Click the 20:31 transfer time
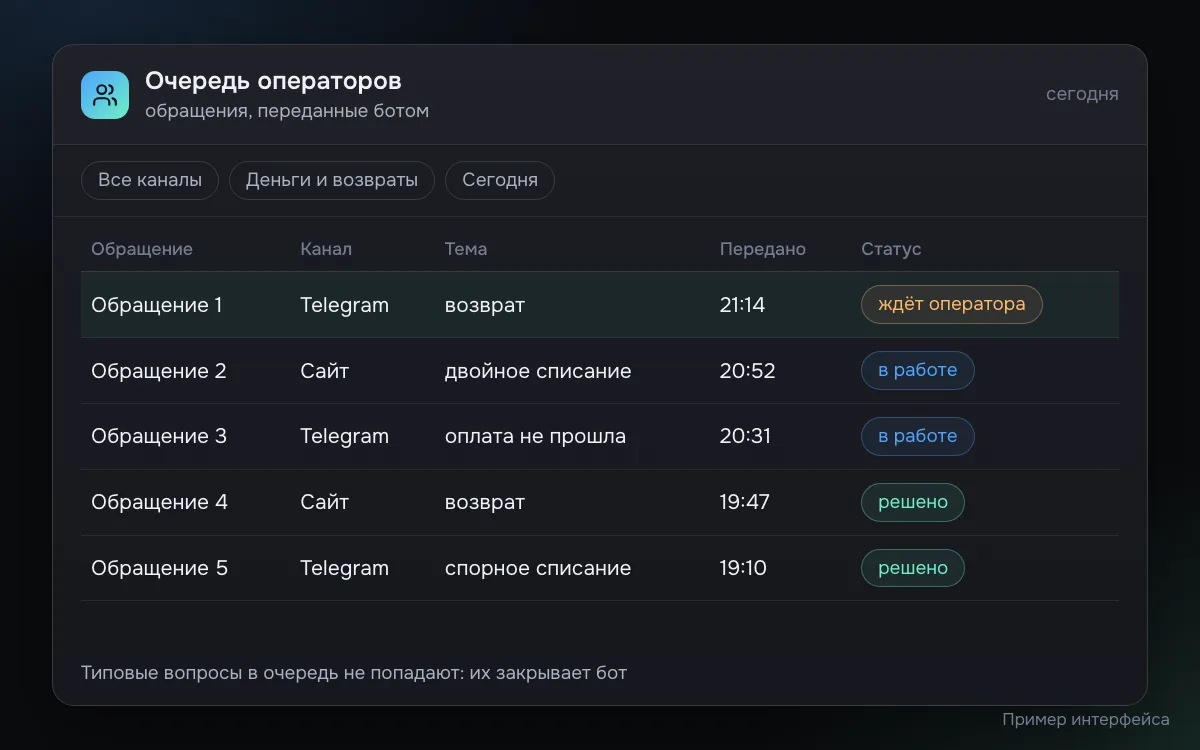Image resolution: width=1200 pixels, height=750 pixels. (x=746, y=437)
